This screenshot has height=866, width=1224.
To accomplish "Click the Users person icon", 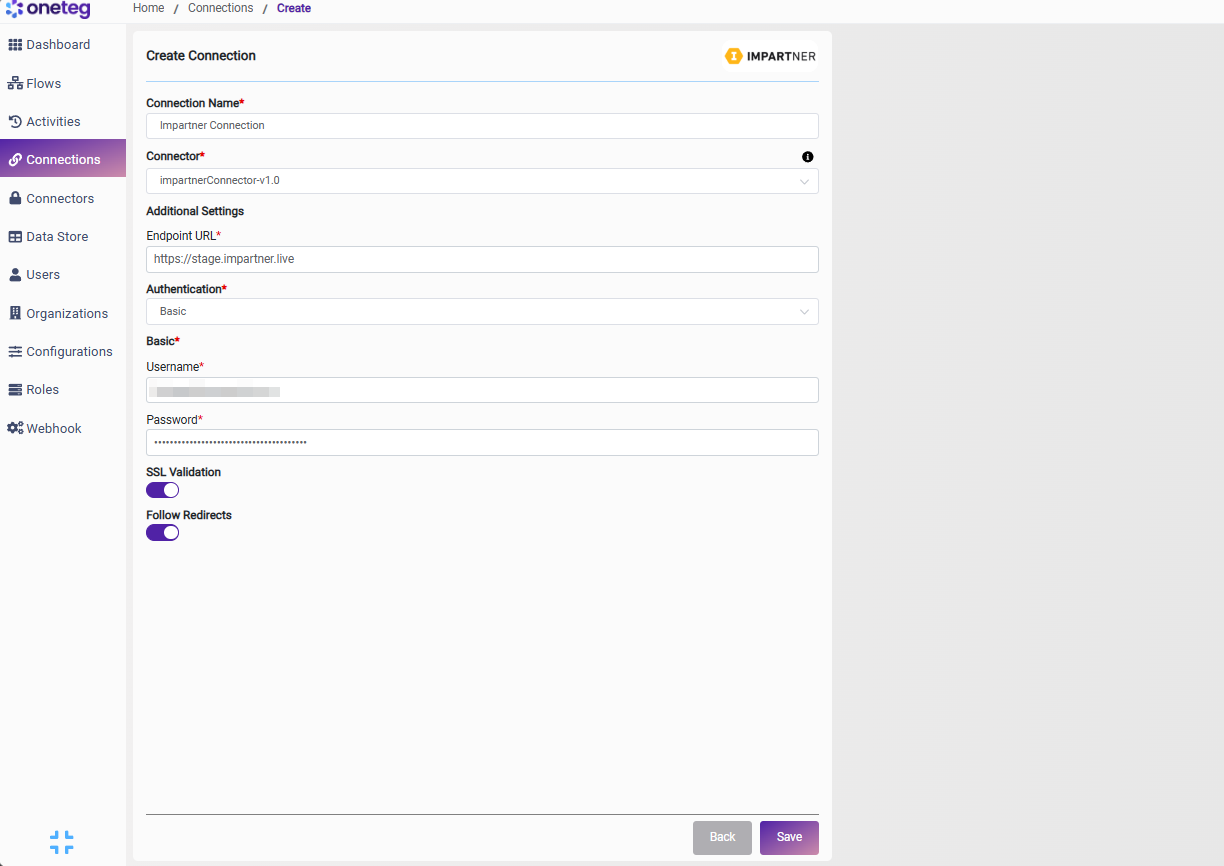I will click(x=15, y=275).
